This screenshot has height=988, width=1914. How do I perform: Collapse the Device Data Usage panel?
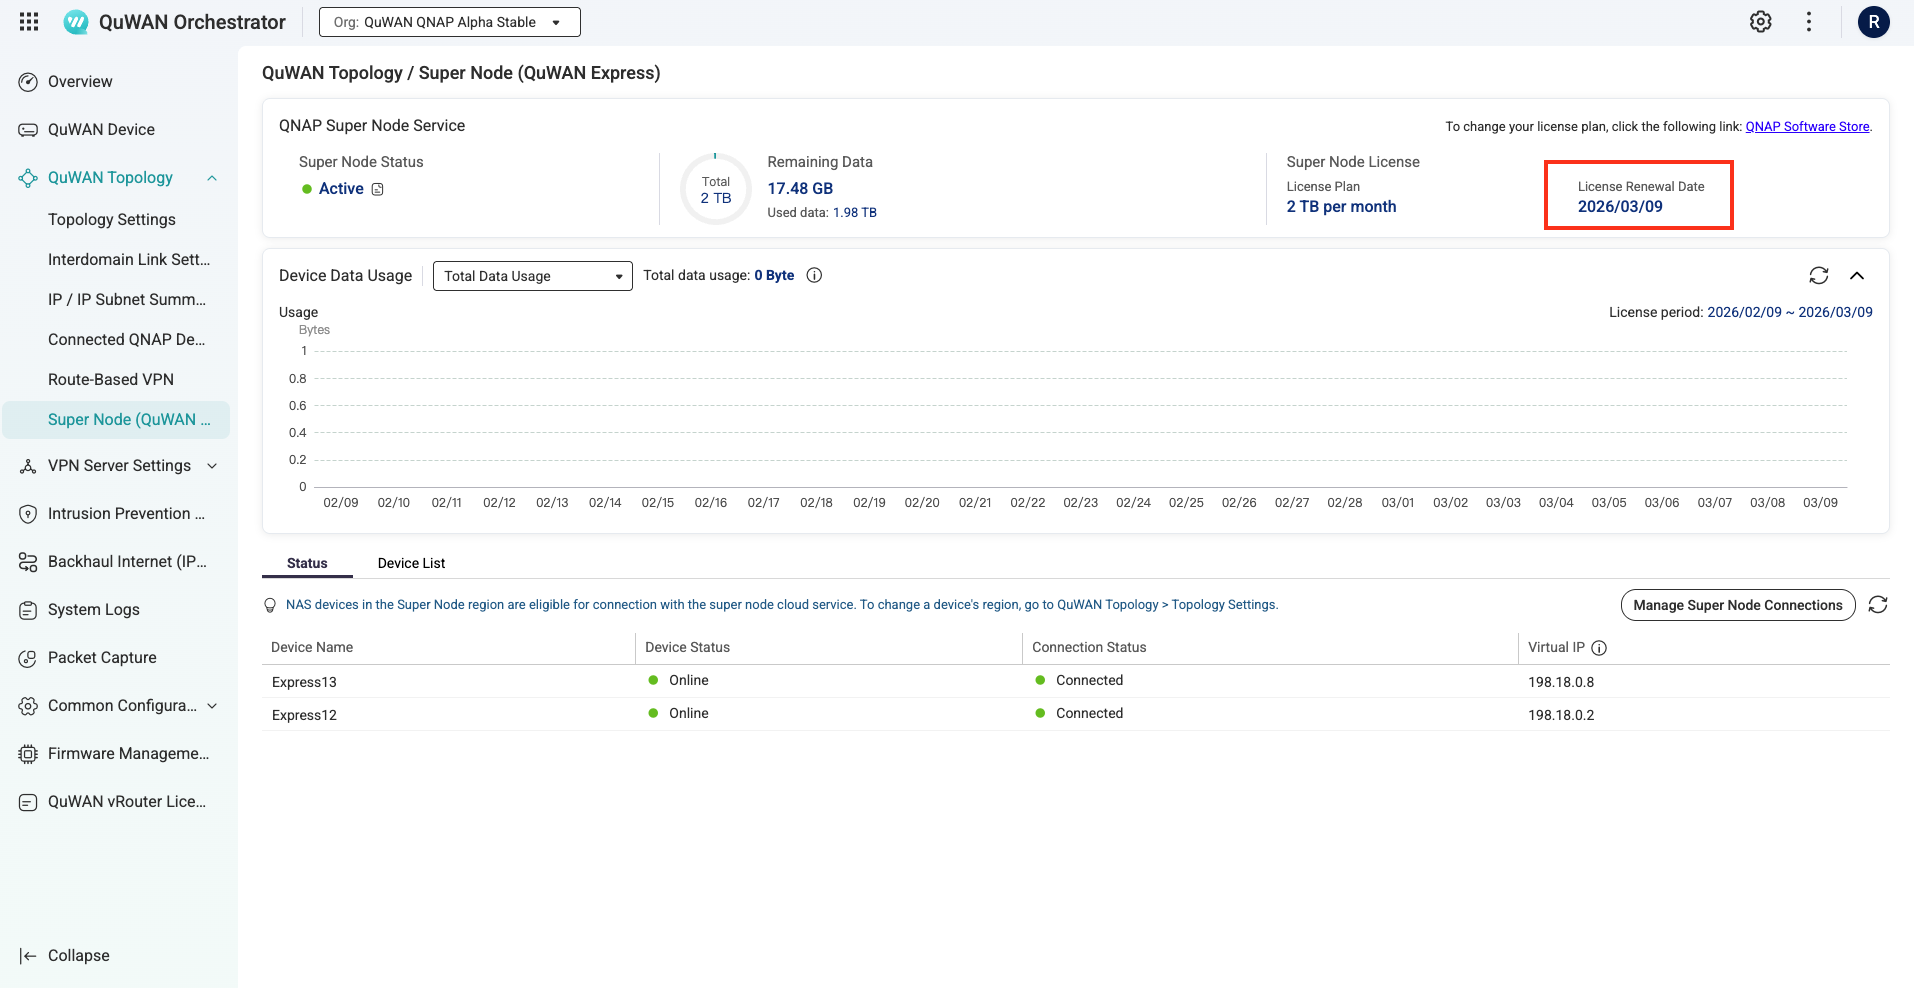[x=1857, y=276]
